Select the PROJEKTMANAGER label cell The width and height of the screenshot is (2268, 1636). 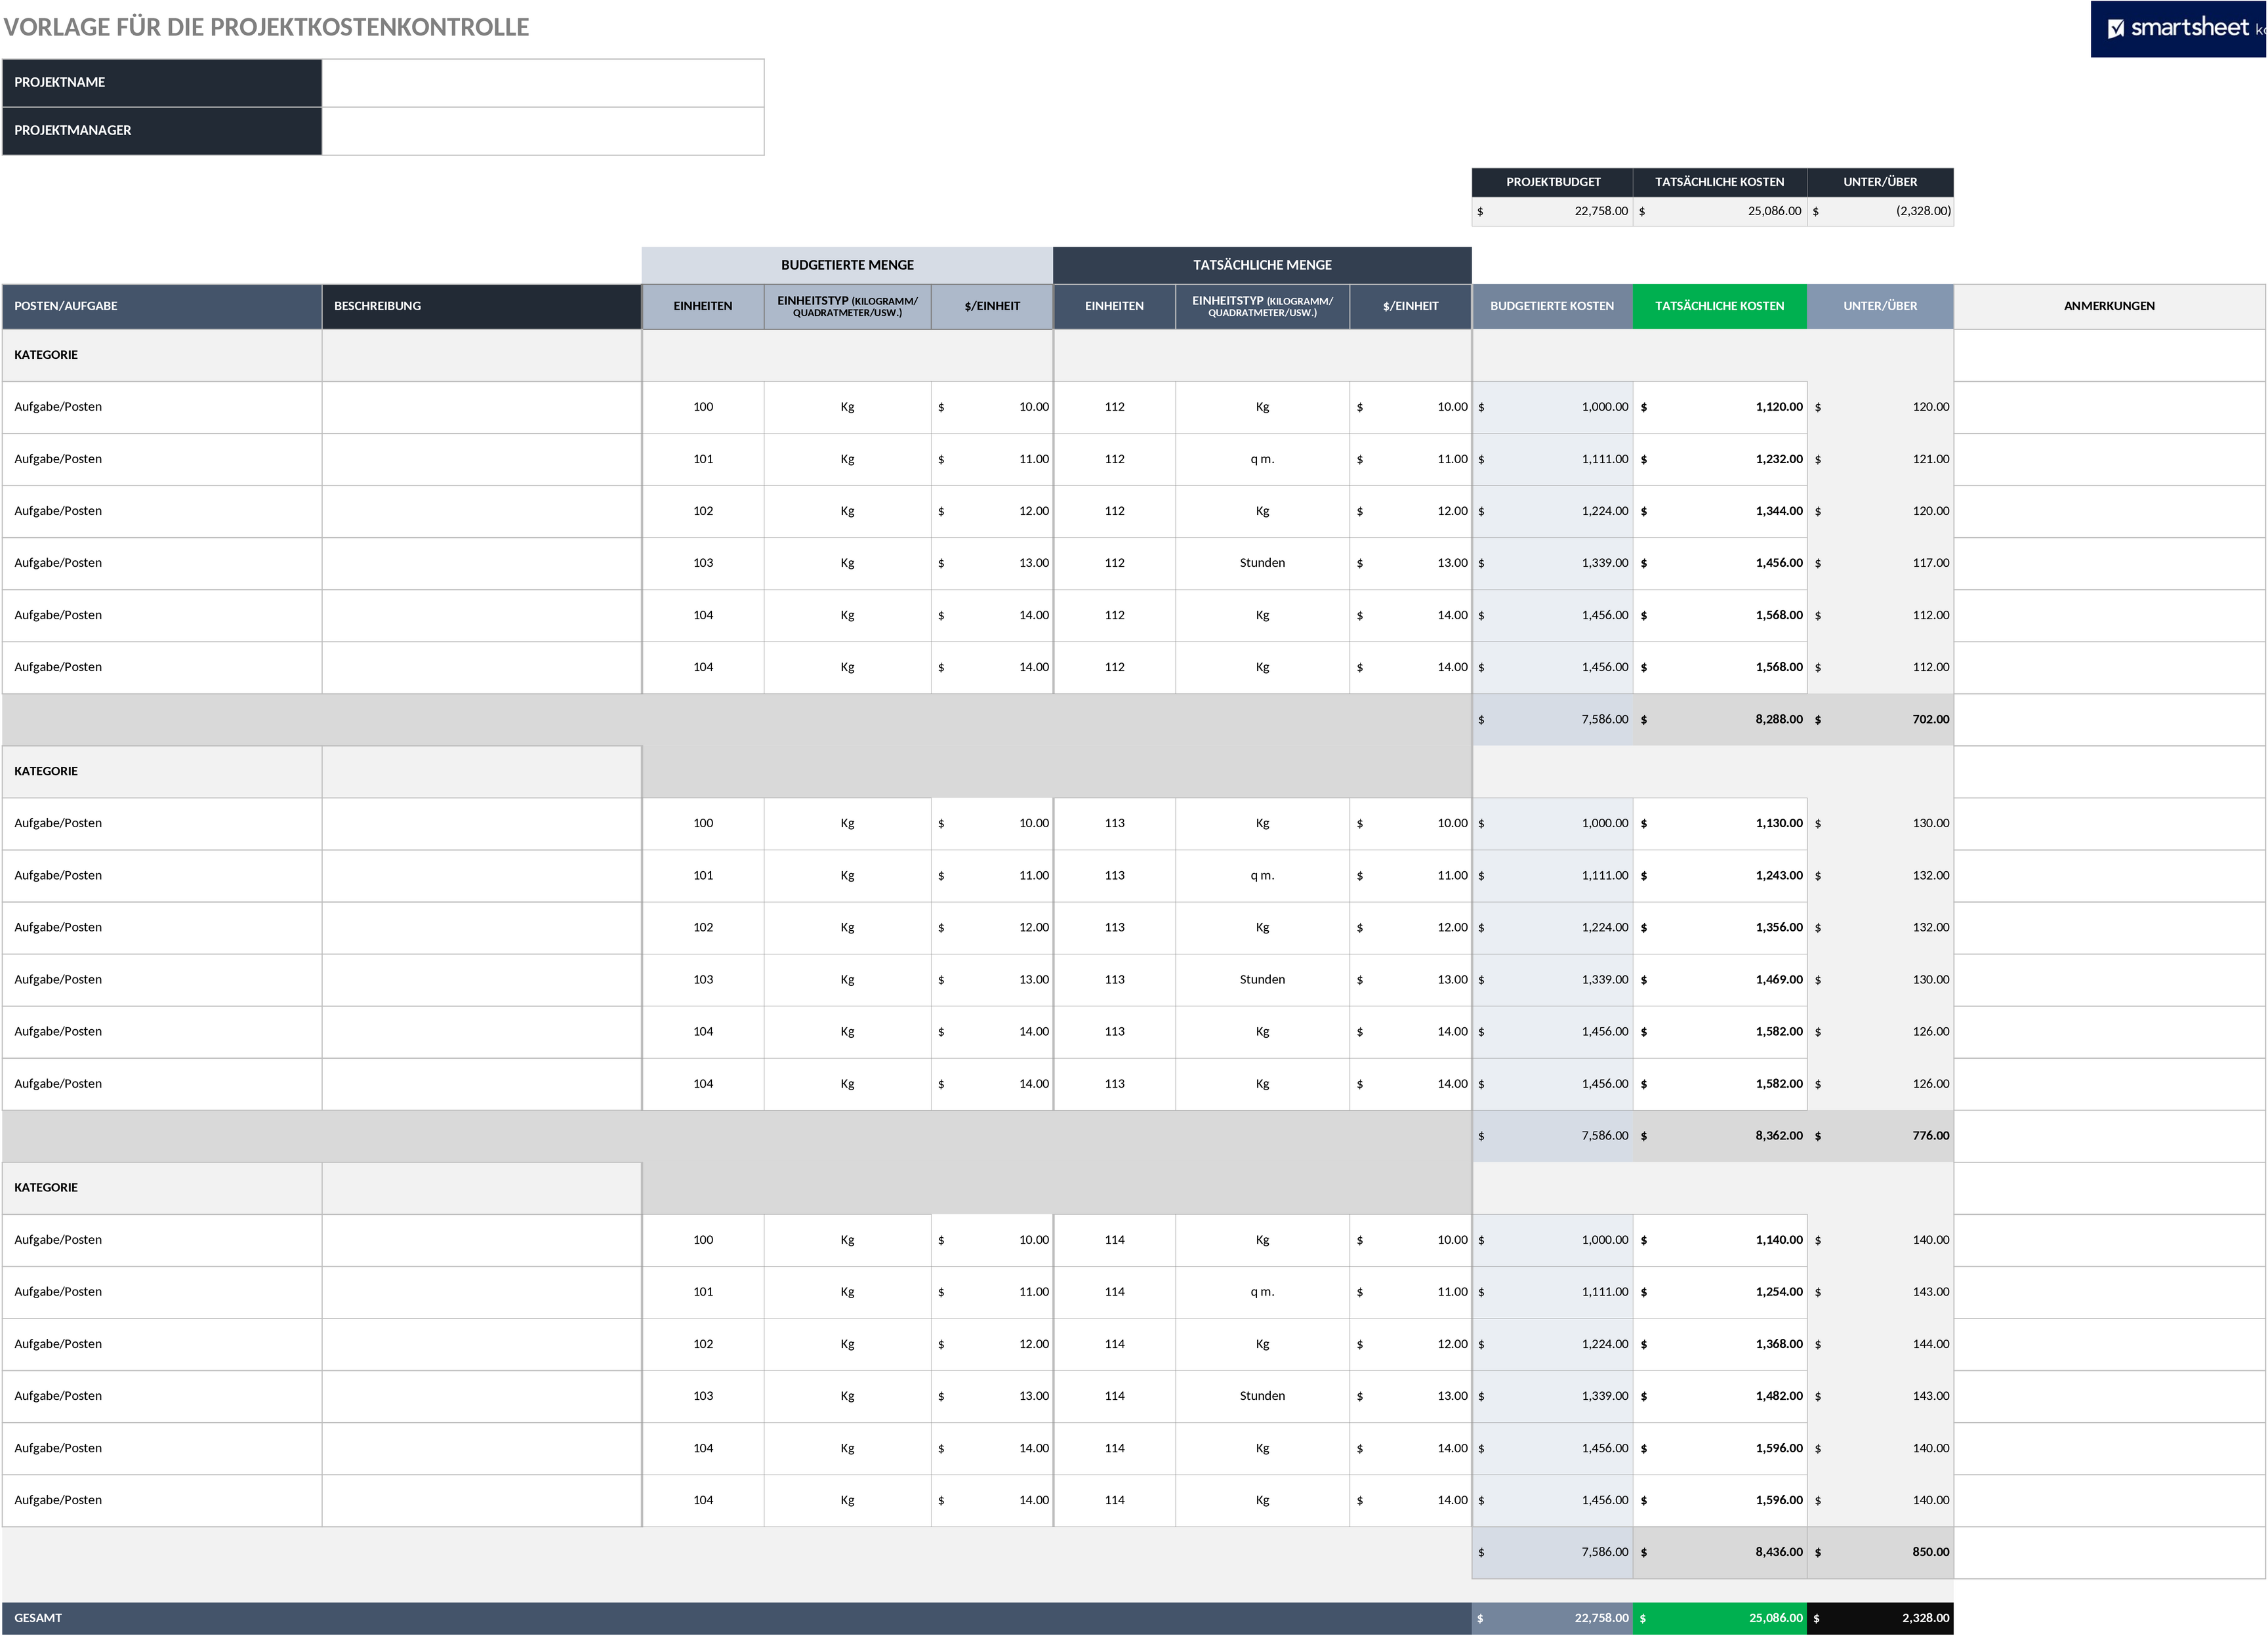[x=162, y=131]
